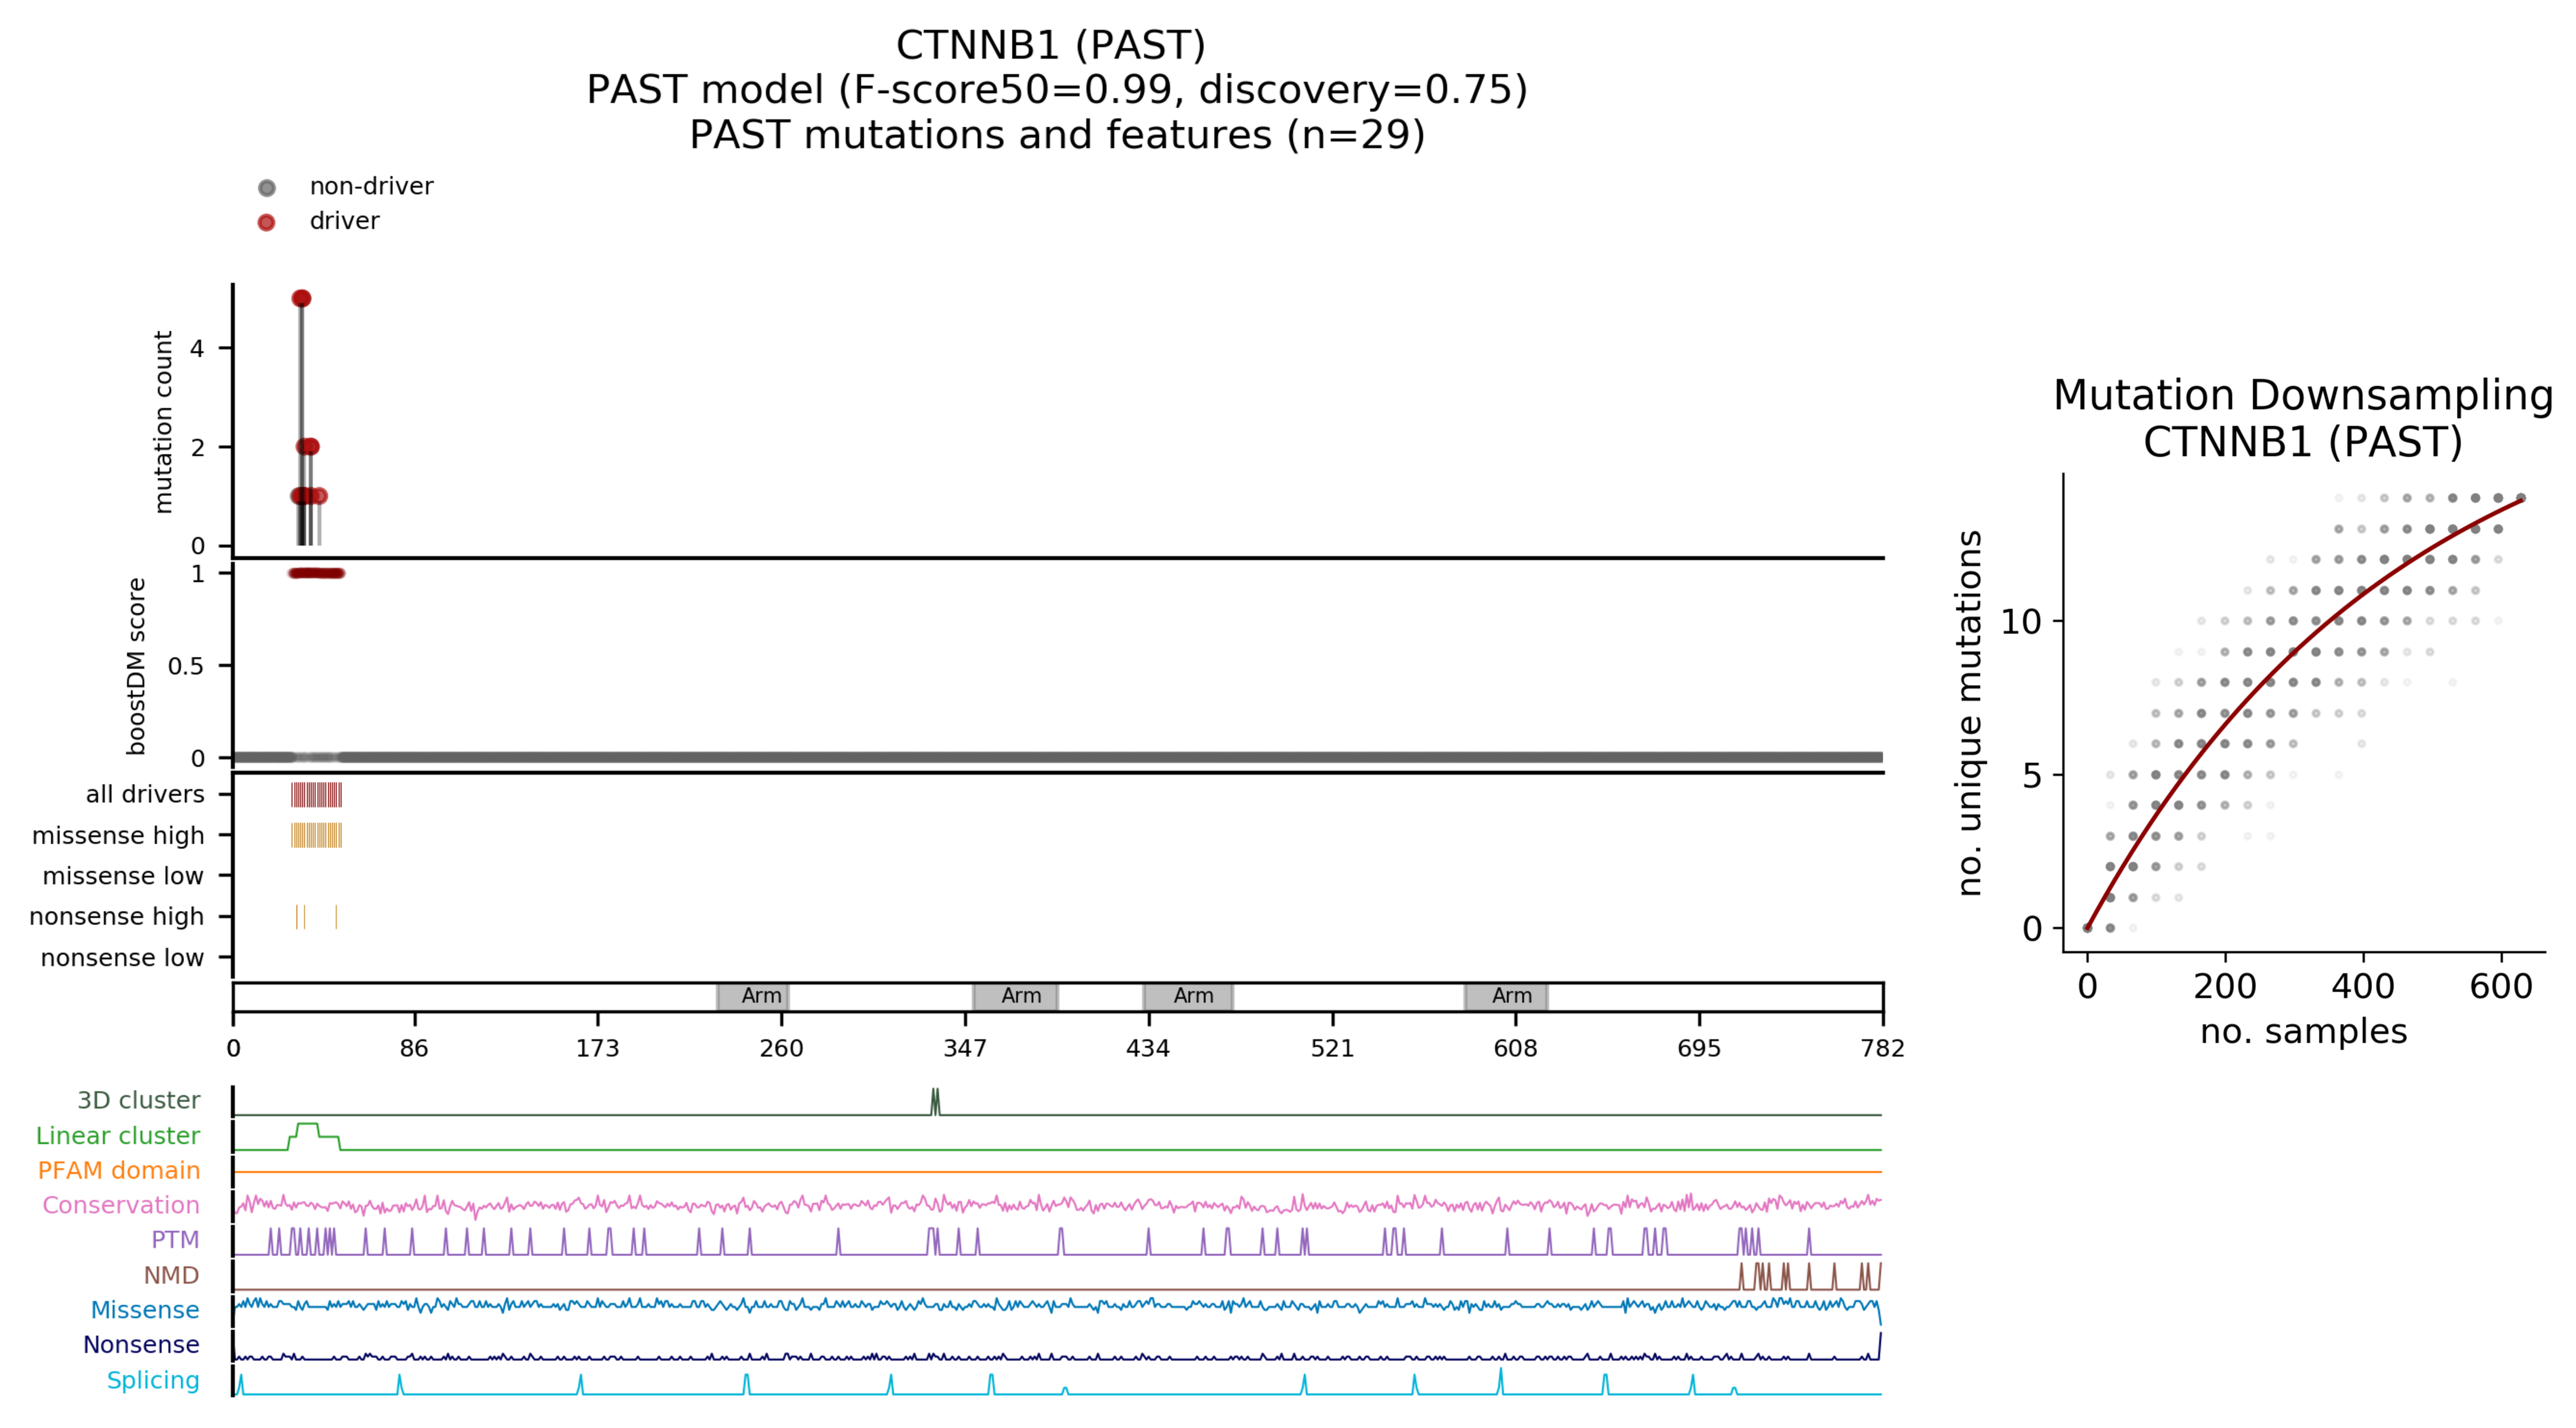Click the 'Conservation' track label
Image resolution: width=2576 pixels, height=1428 pixels.
click(120, 1205)
